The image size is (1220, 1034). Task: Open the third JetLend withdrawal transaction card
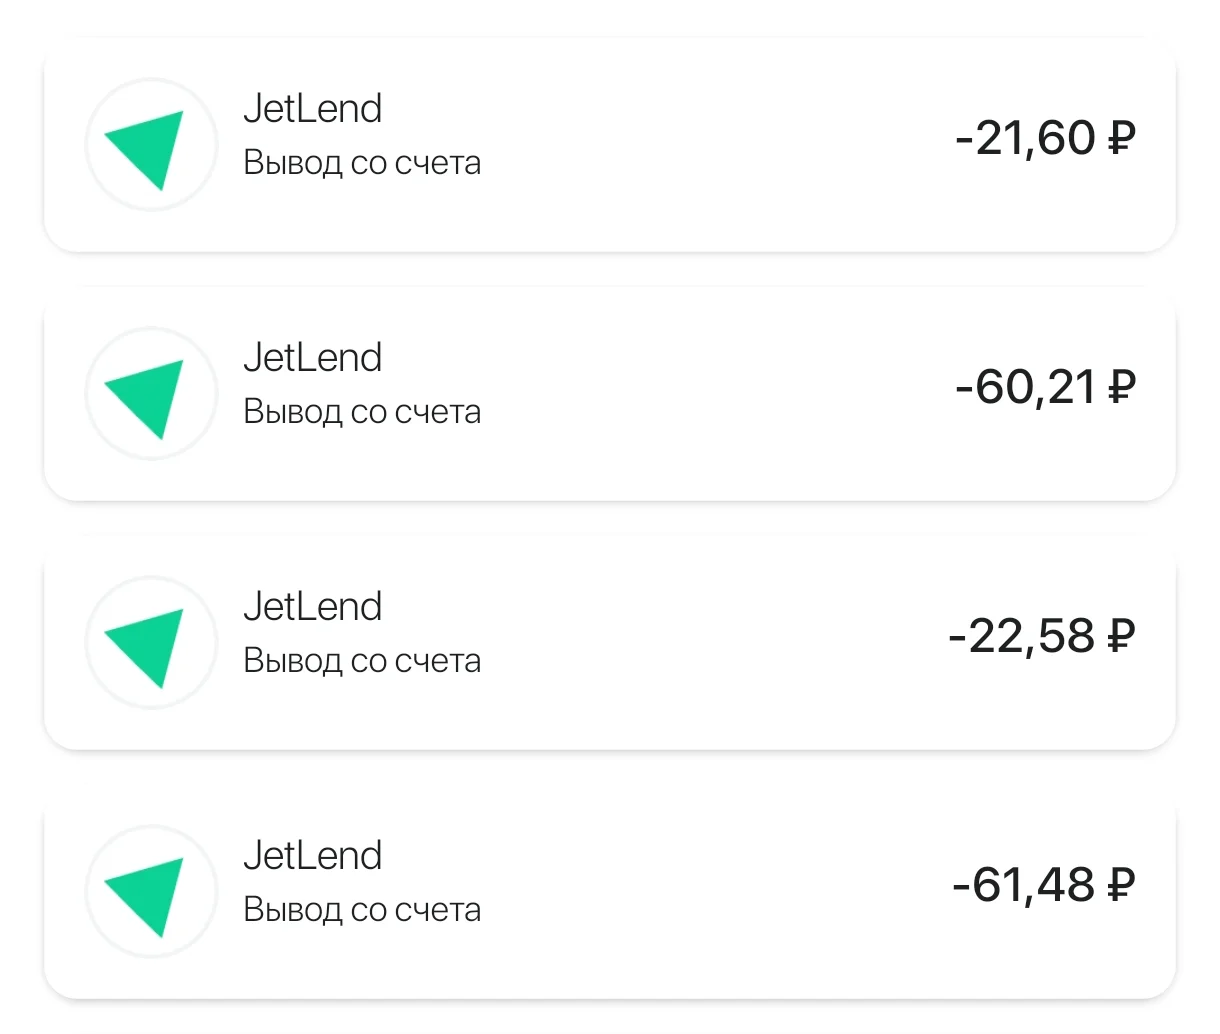coord(610,643)
